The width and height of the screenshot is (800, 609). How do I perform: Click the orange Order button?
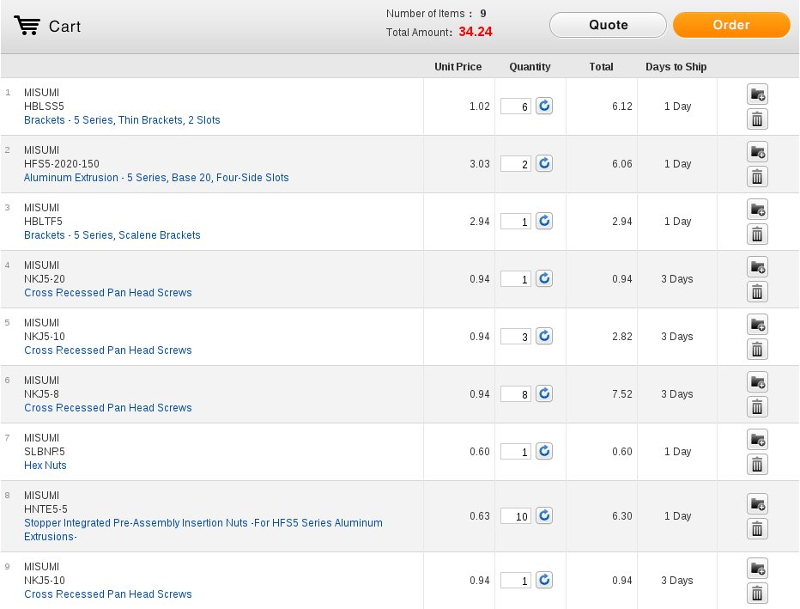731,25
